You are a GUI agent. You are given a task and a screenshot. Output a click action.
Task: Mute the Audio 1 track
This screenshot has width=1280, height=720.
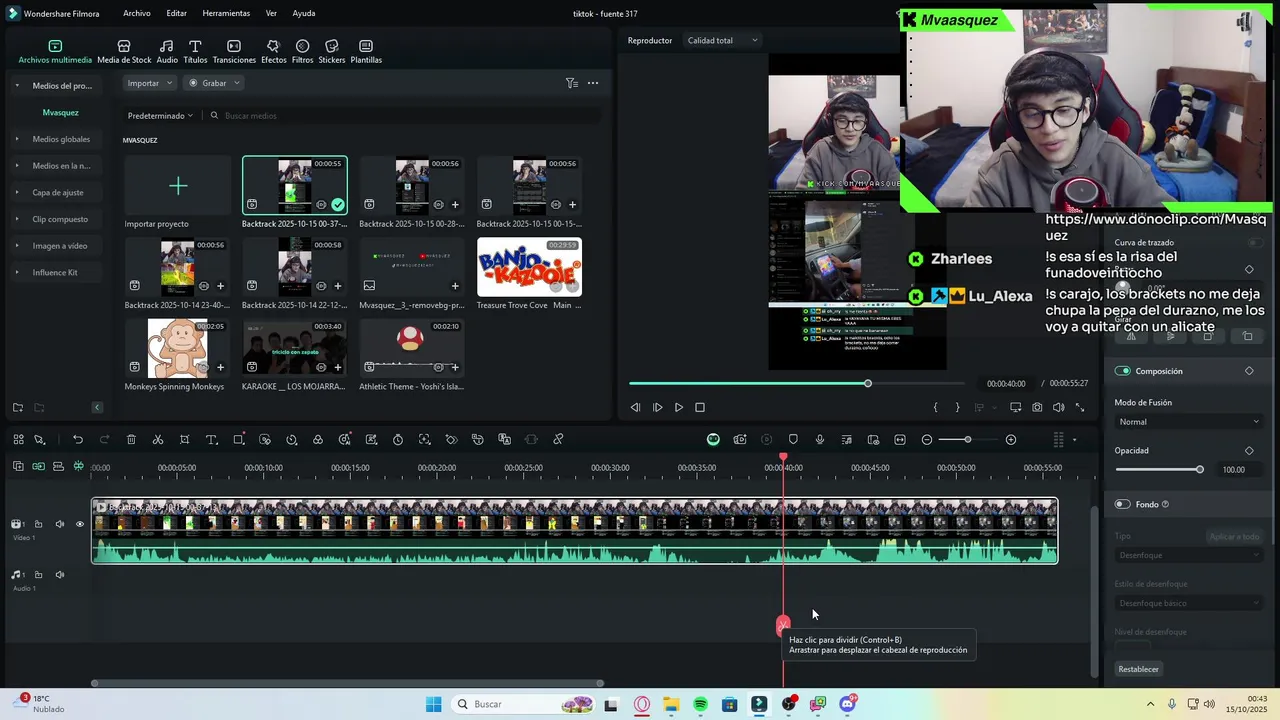pyautogui.click(x=59, y=575)
